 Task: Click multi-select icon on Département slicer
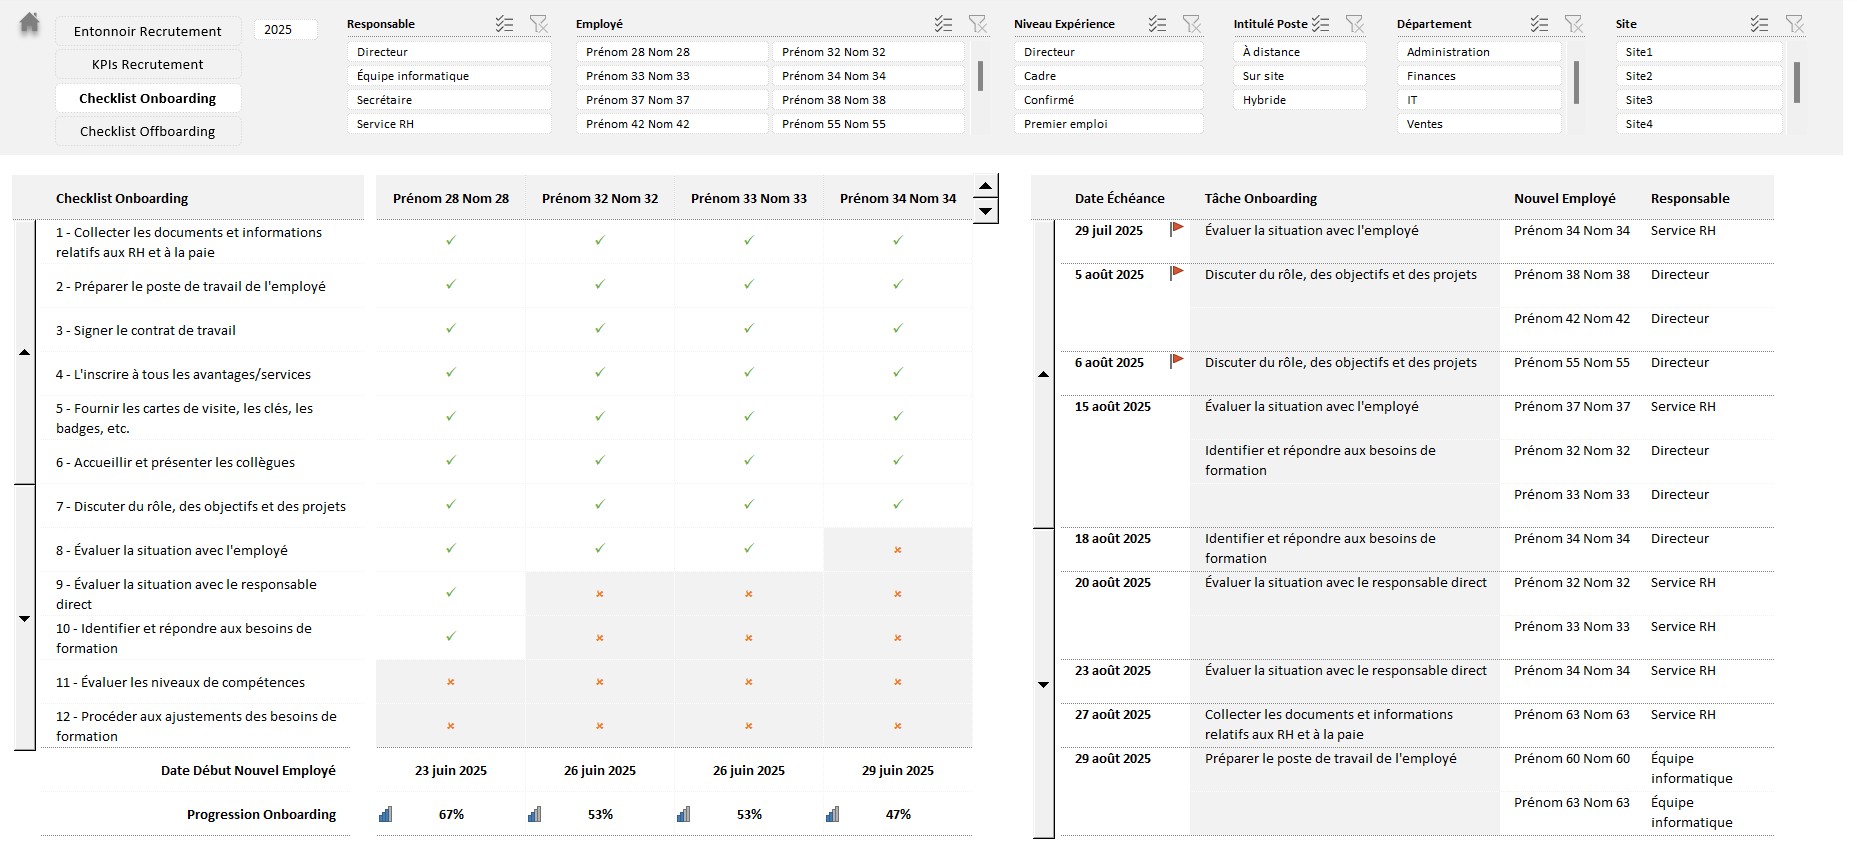pos(1539,24)
